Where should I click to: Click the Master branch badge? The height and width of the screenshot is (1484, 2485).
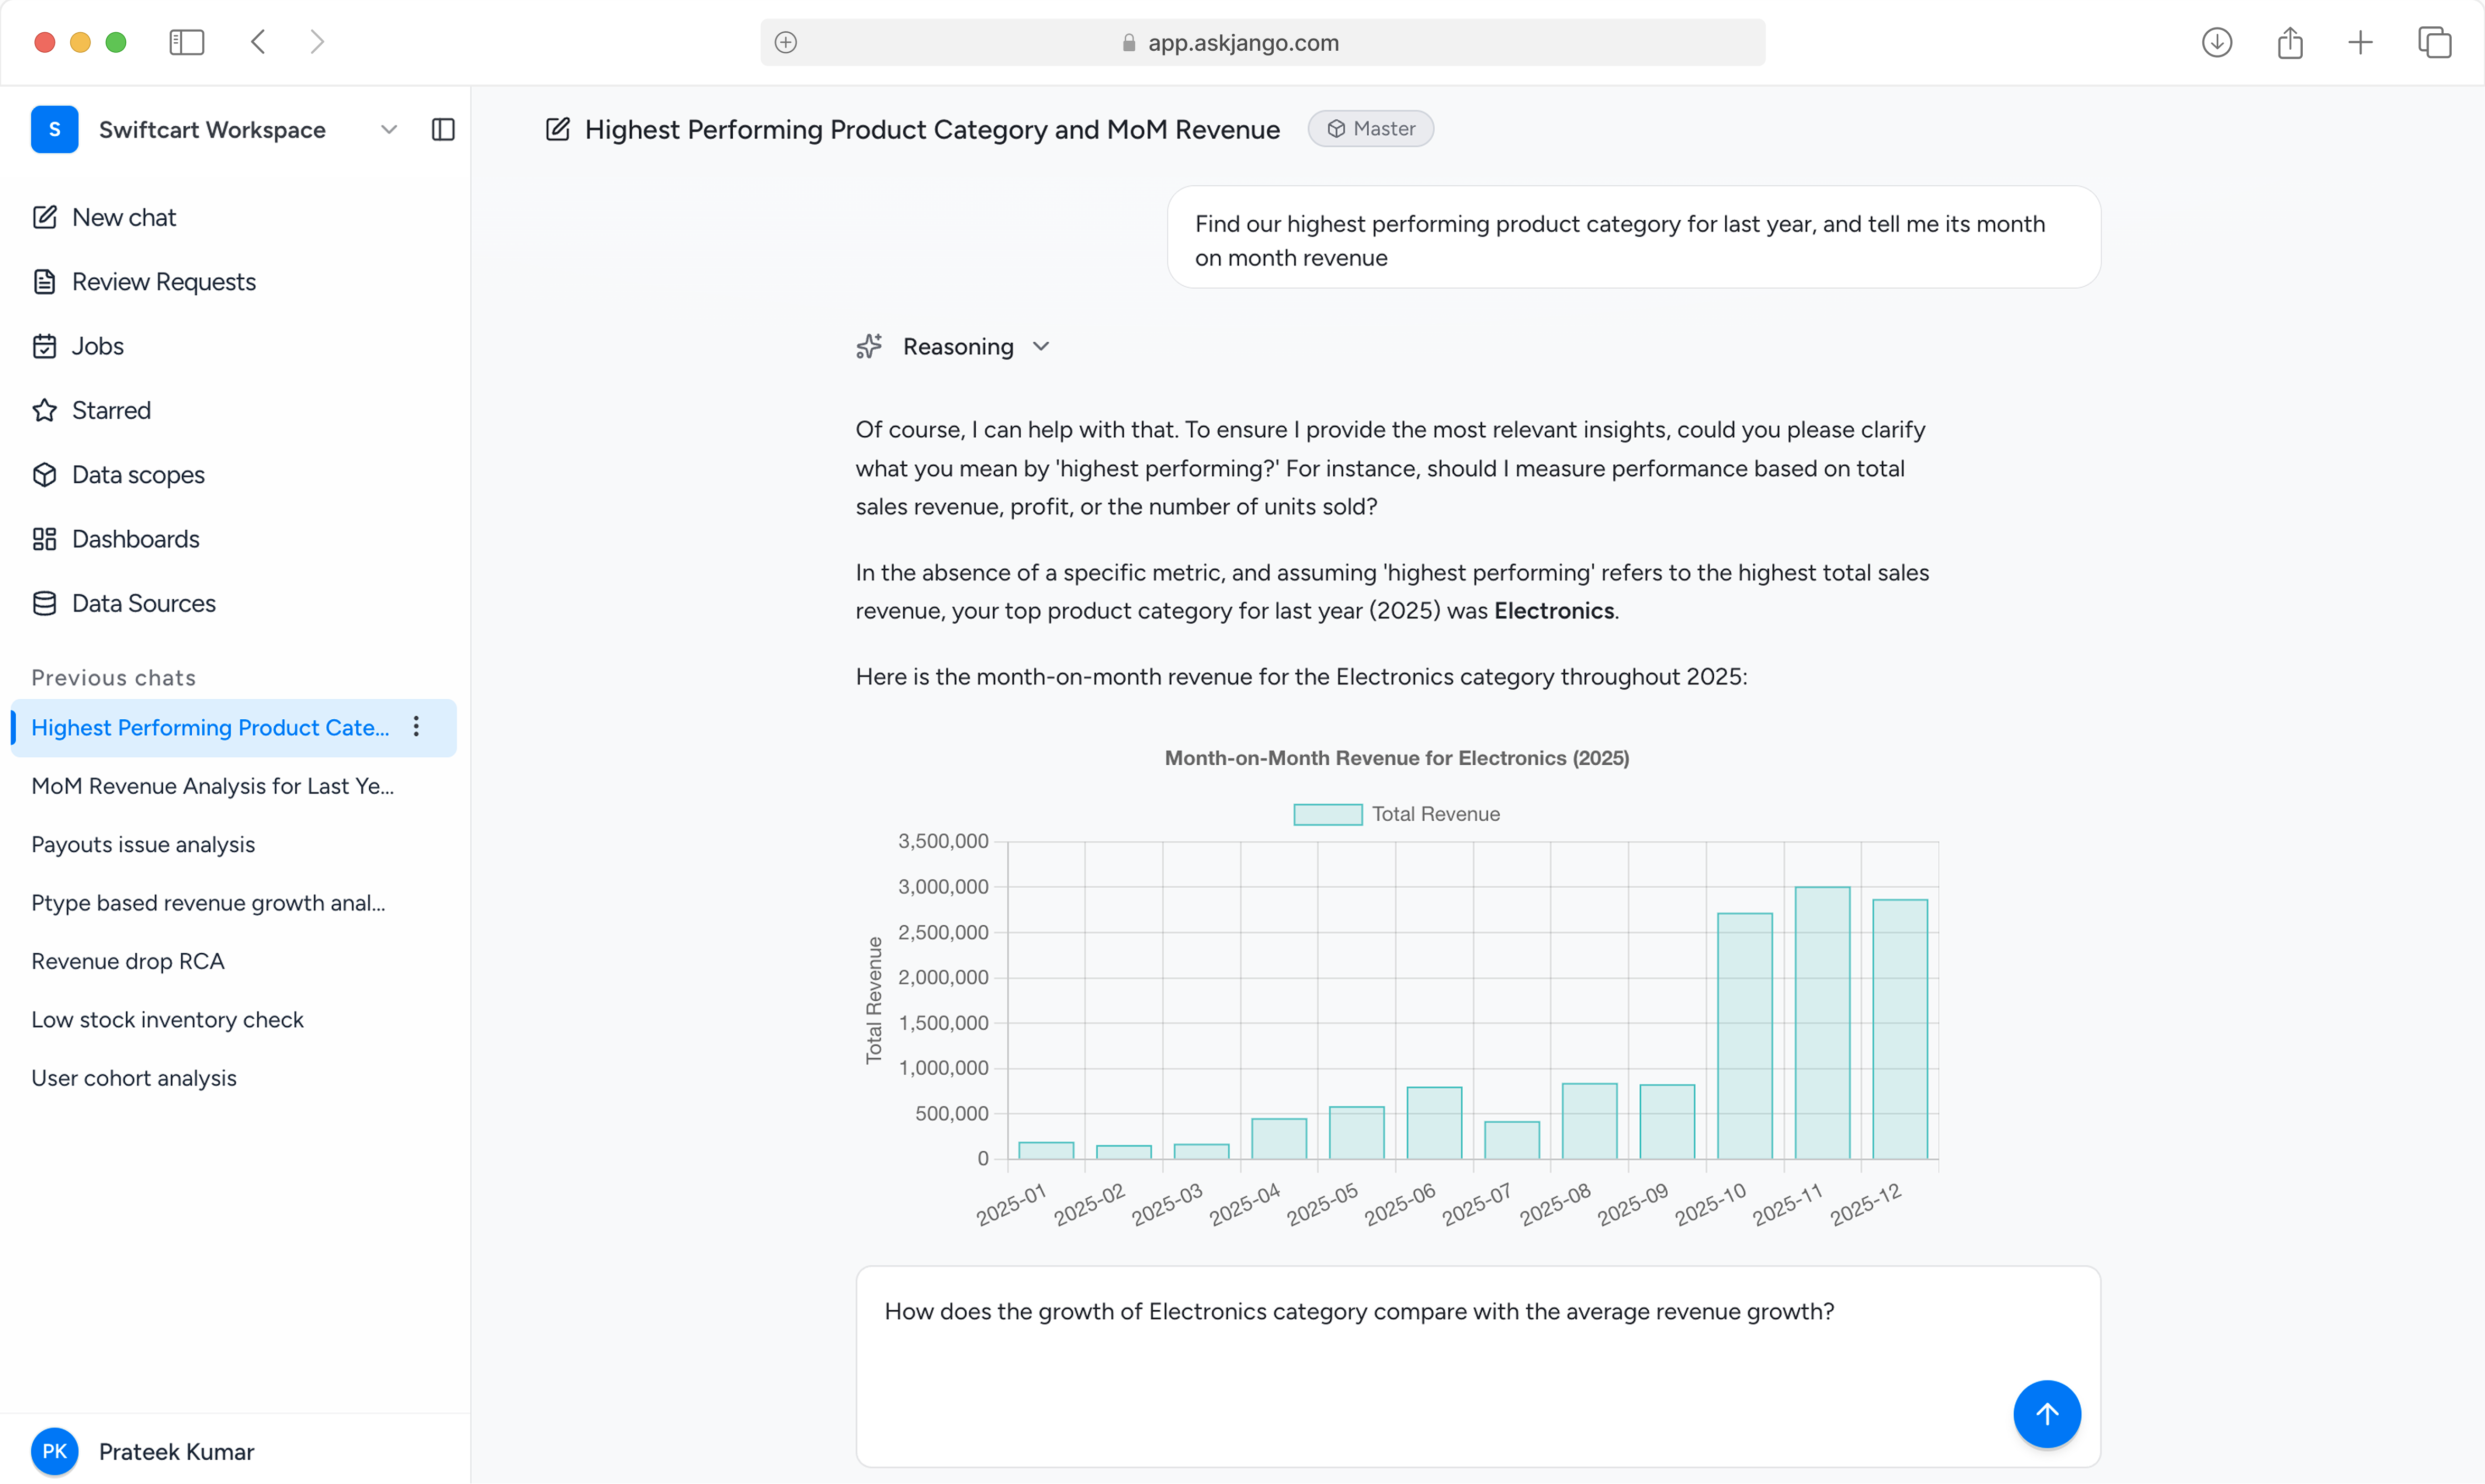(x=1370, y=128)
